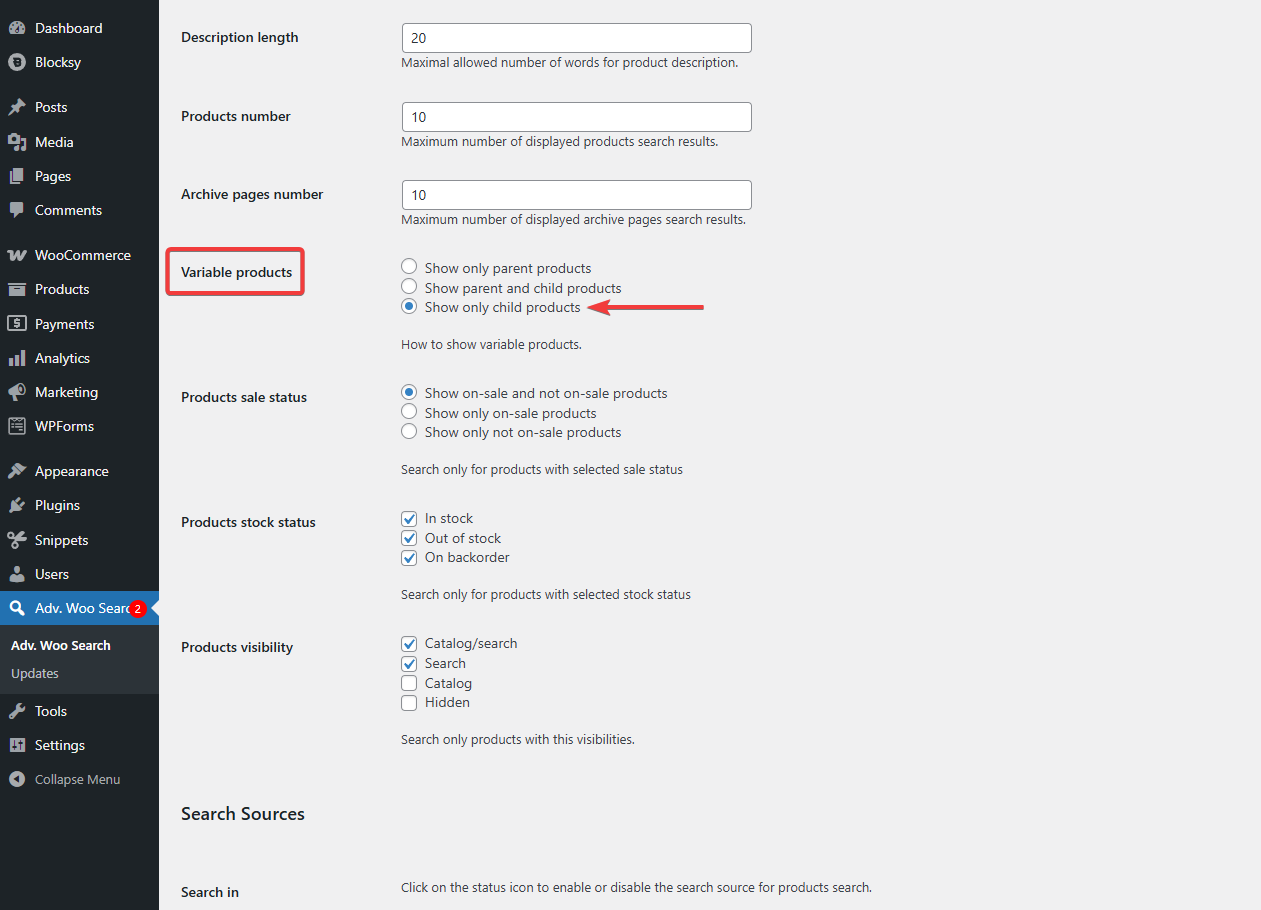Click the Dashboard gauge icon
This screenshot has height=910, width=1261.
(17, 28)
